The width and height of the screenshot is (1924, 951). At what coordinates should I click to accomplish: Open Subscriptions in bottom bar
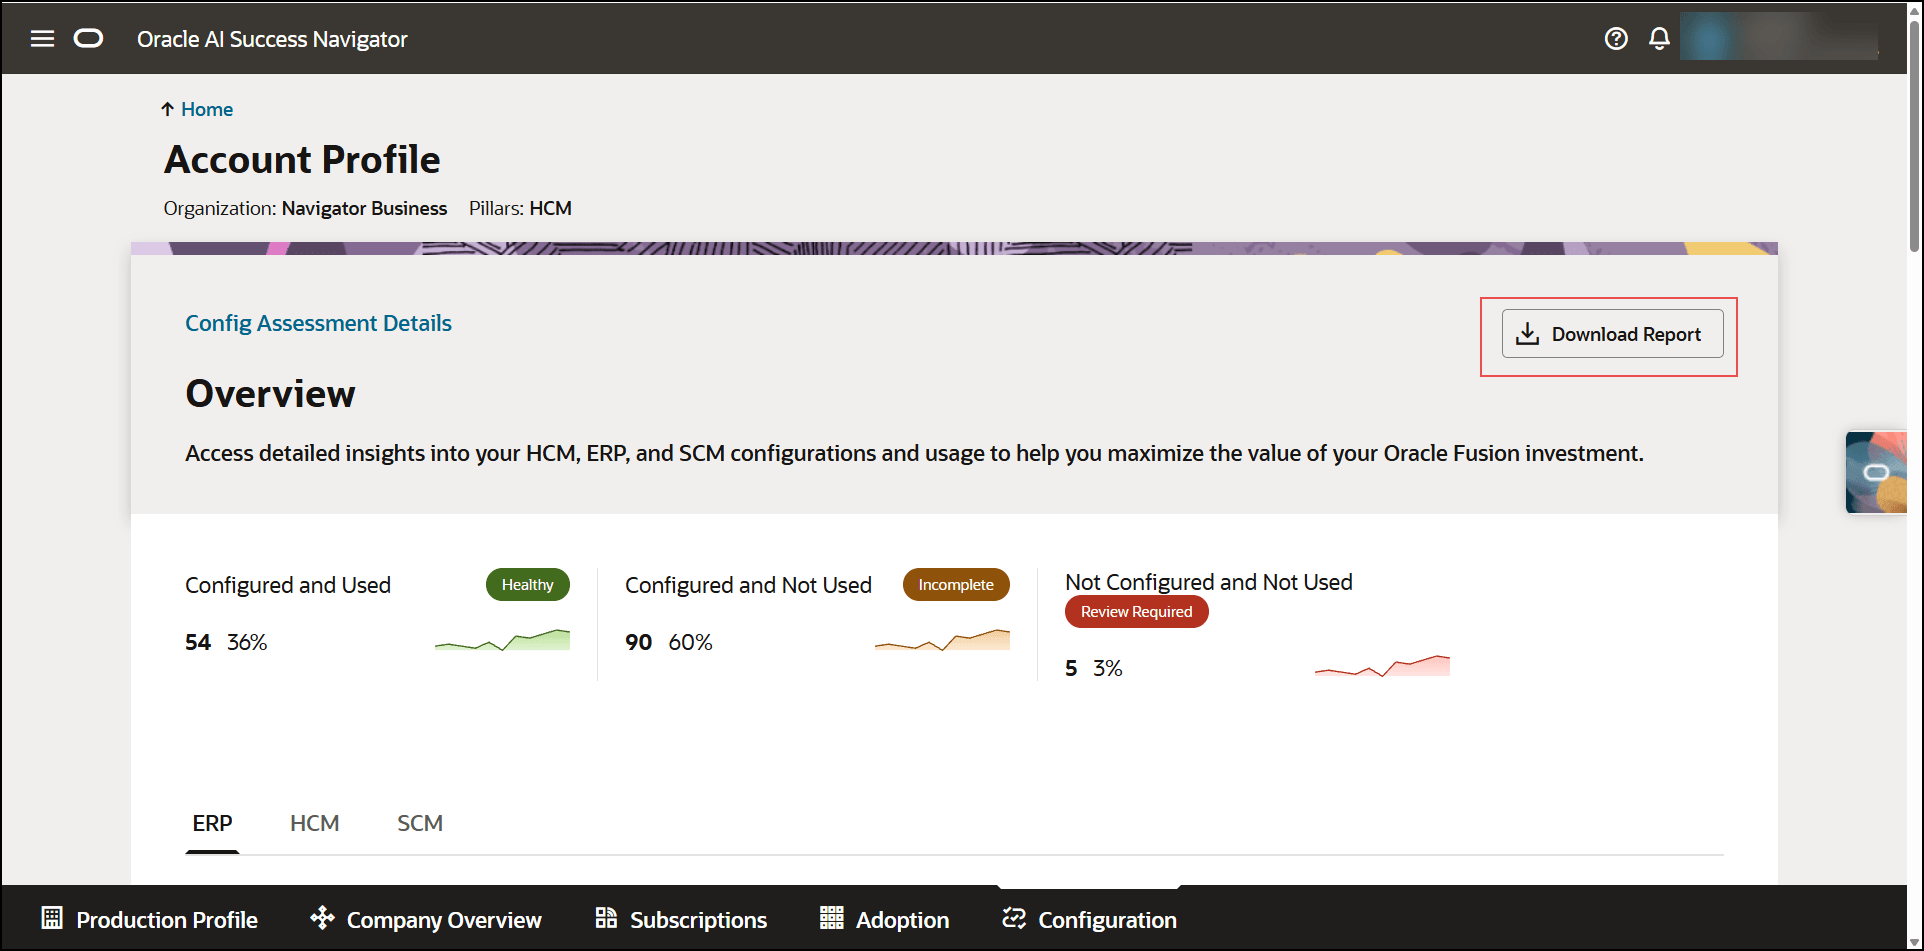(x=681, y=919)
